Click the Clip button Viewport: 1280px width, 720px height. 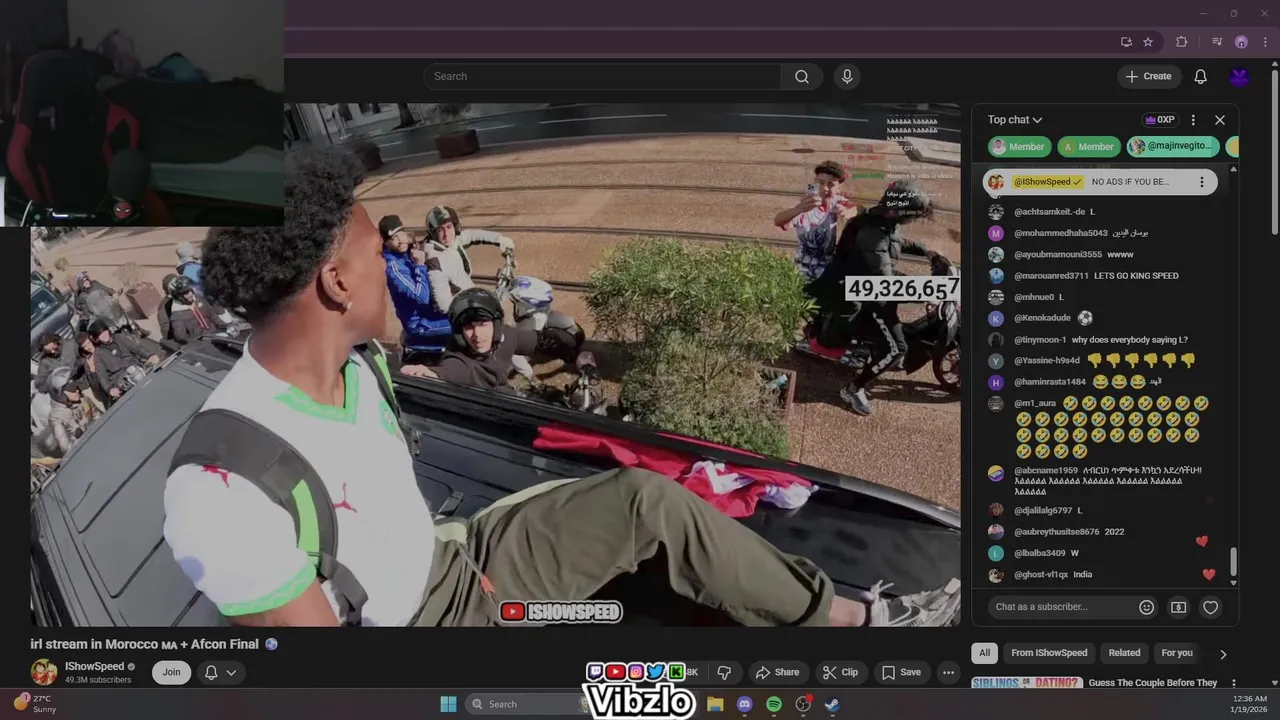point(840,672)
